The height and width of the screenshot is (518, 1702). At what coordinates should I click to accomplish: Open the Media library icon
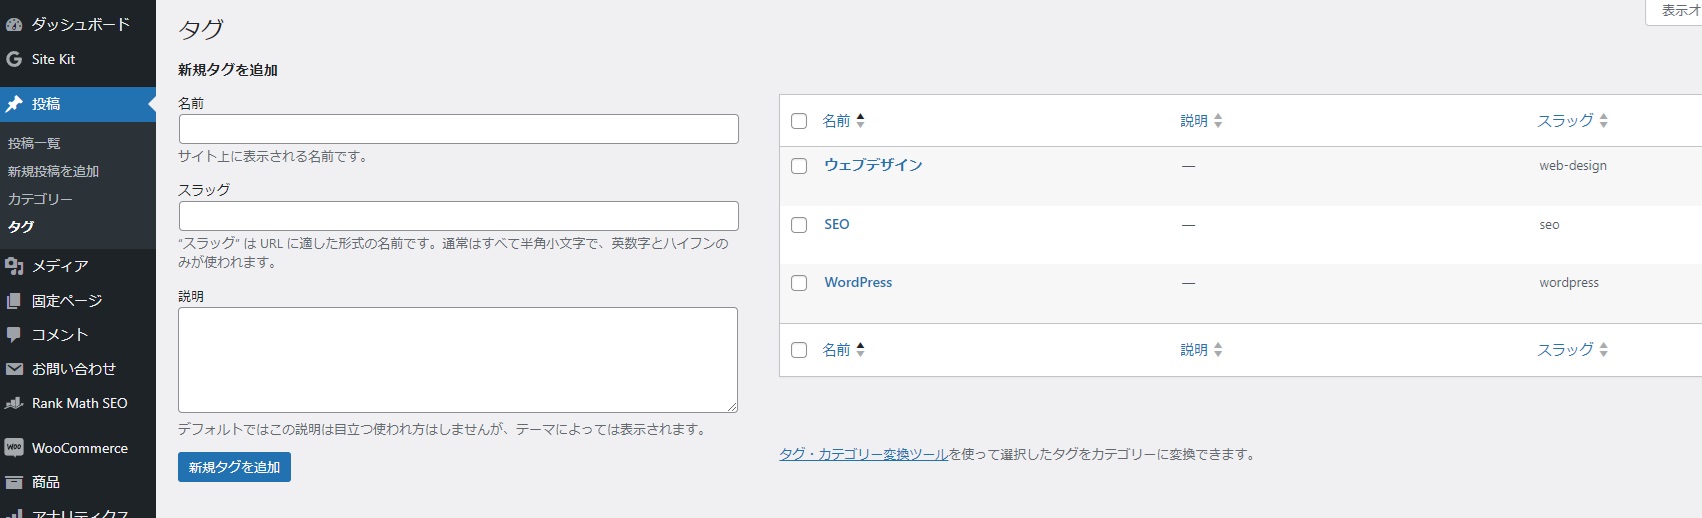coord(14,266)
